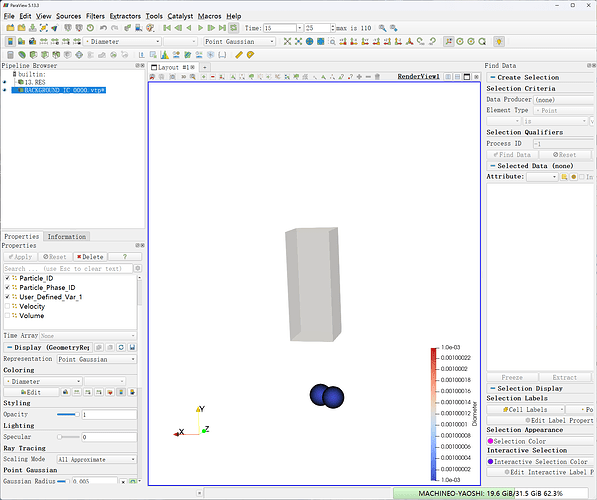Viewport: 597px width, 500px height.
Task: Click Reload display defaults icon
Action: click(x=121, y=347)
